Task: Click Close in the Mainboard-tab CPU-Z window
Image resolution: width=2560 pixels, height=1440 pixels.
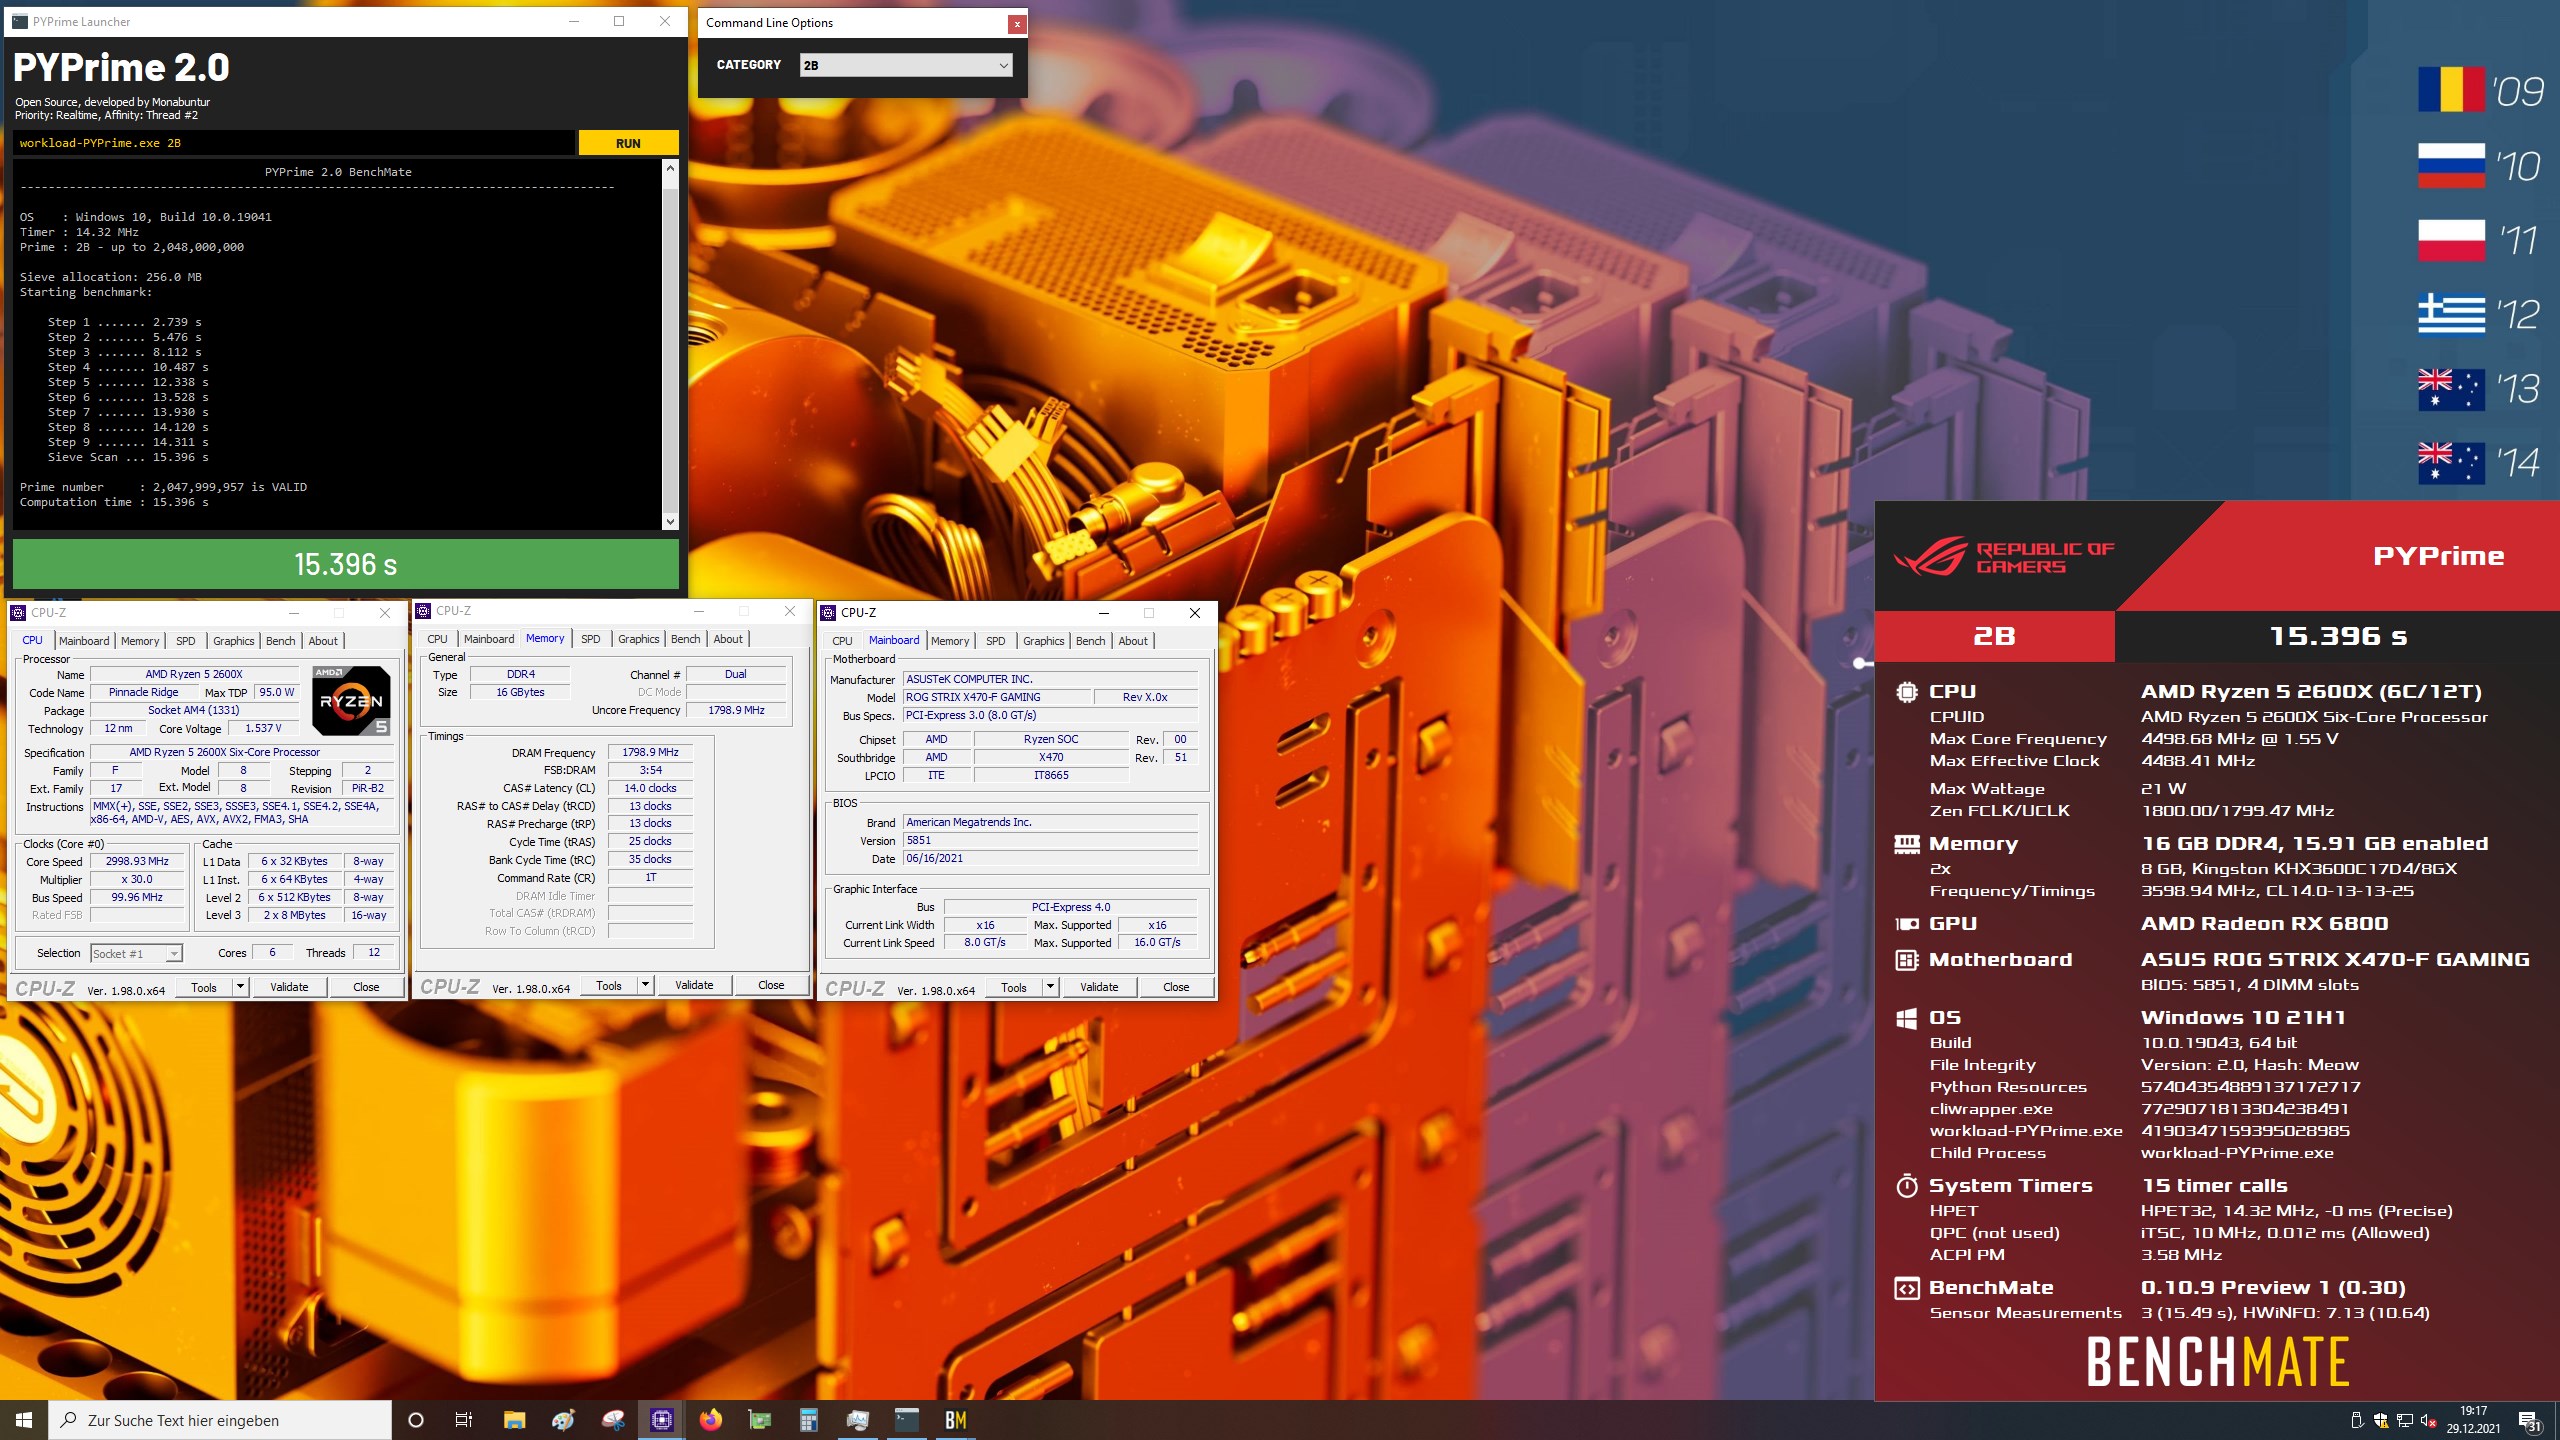Action: (x=1176, y=987)
